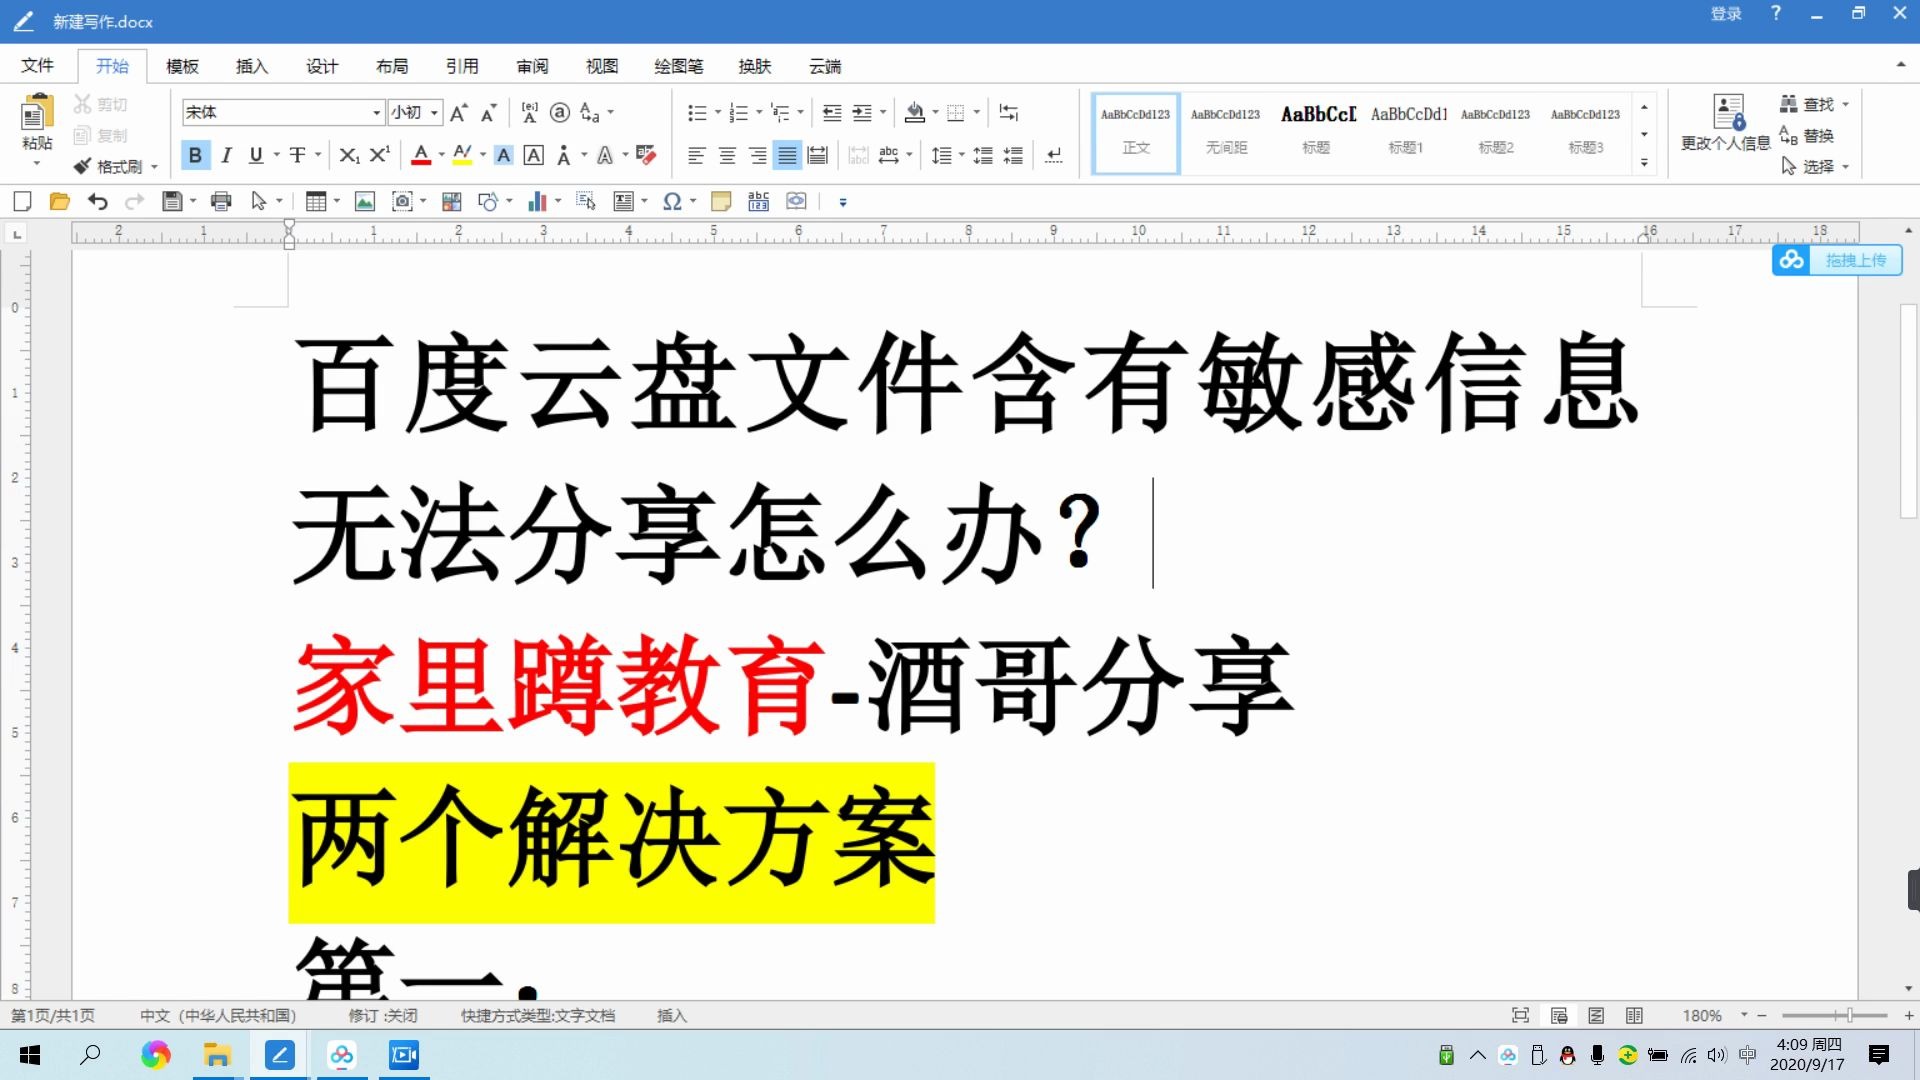The height and width of the screenshot is (1080, 1920).
Task: Undo the last action
Action: click(97, 202)
